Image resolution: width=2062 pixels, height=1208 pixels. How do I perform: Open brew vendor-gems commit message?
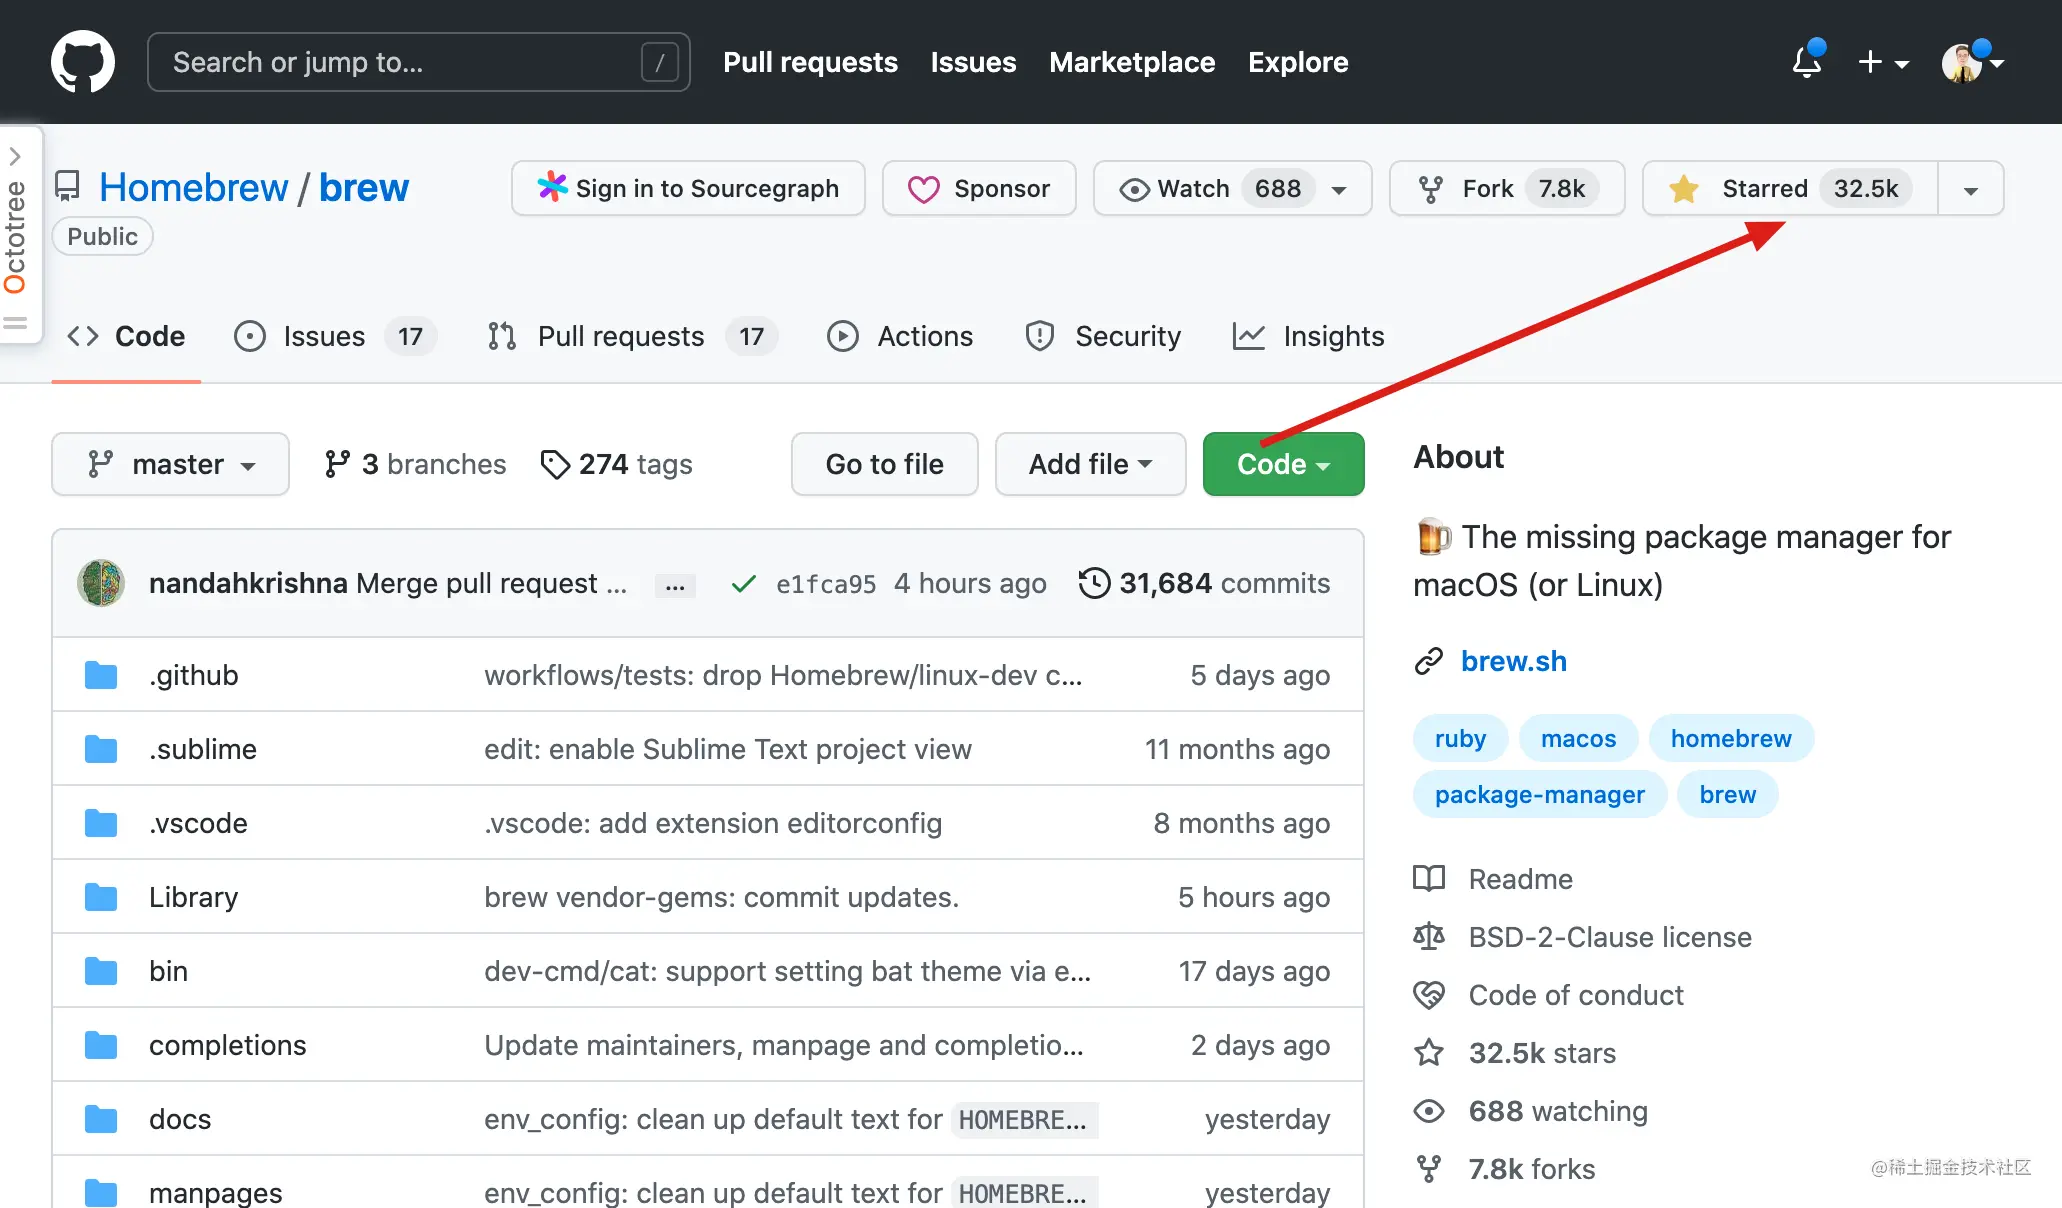(722, 897)
